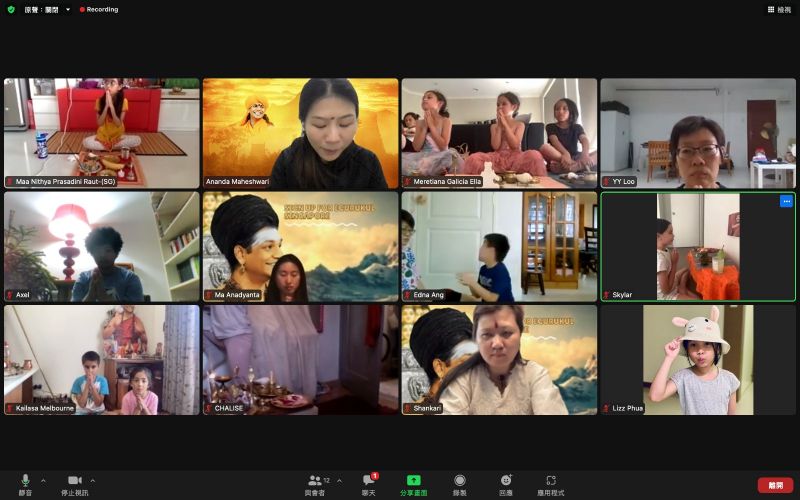The height and width of the screenshot is (500, 800).
Task: Click the name label Edna Ang
Action: pyautogui.click(x=429, y=295)
